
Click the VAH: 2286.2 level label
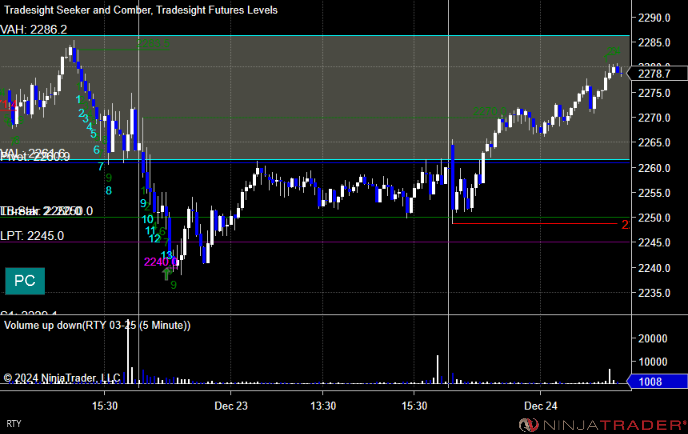[x=34, y=29]
